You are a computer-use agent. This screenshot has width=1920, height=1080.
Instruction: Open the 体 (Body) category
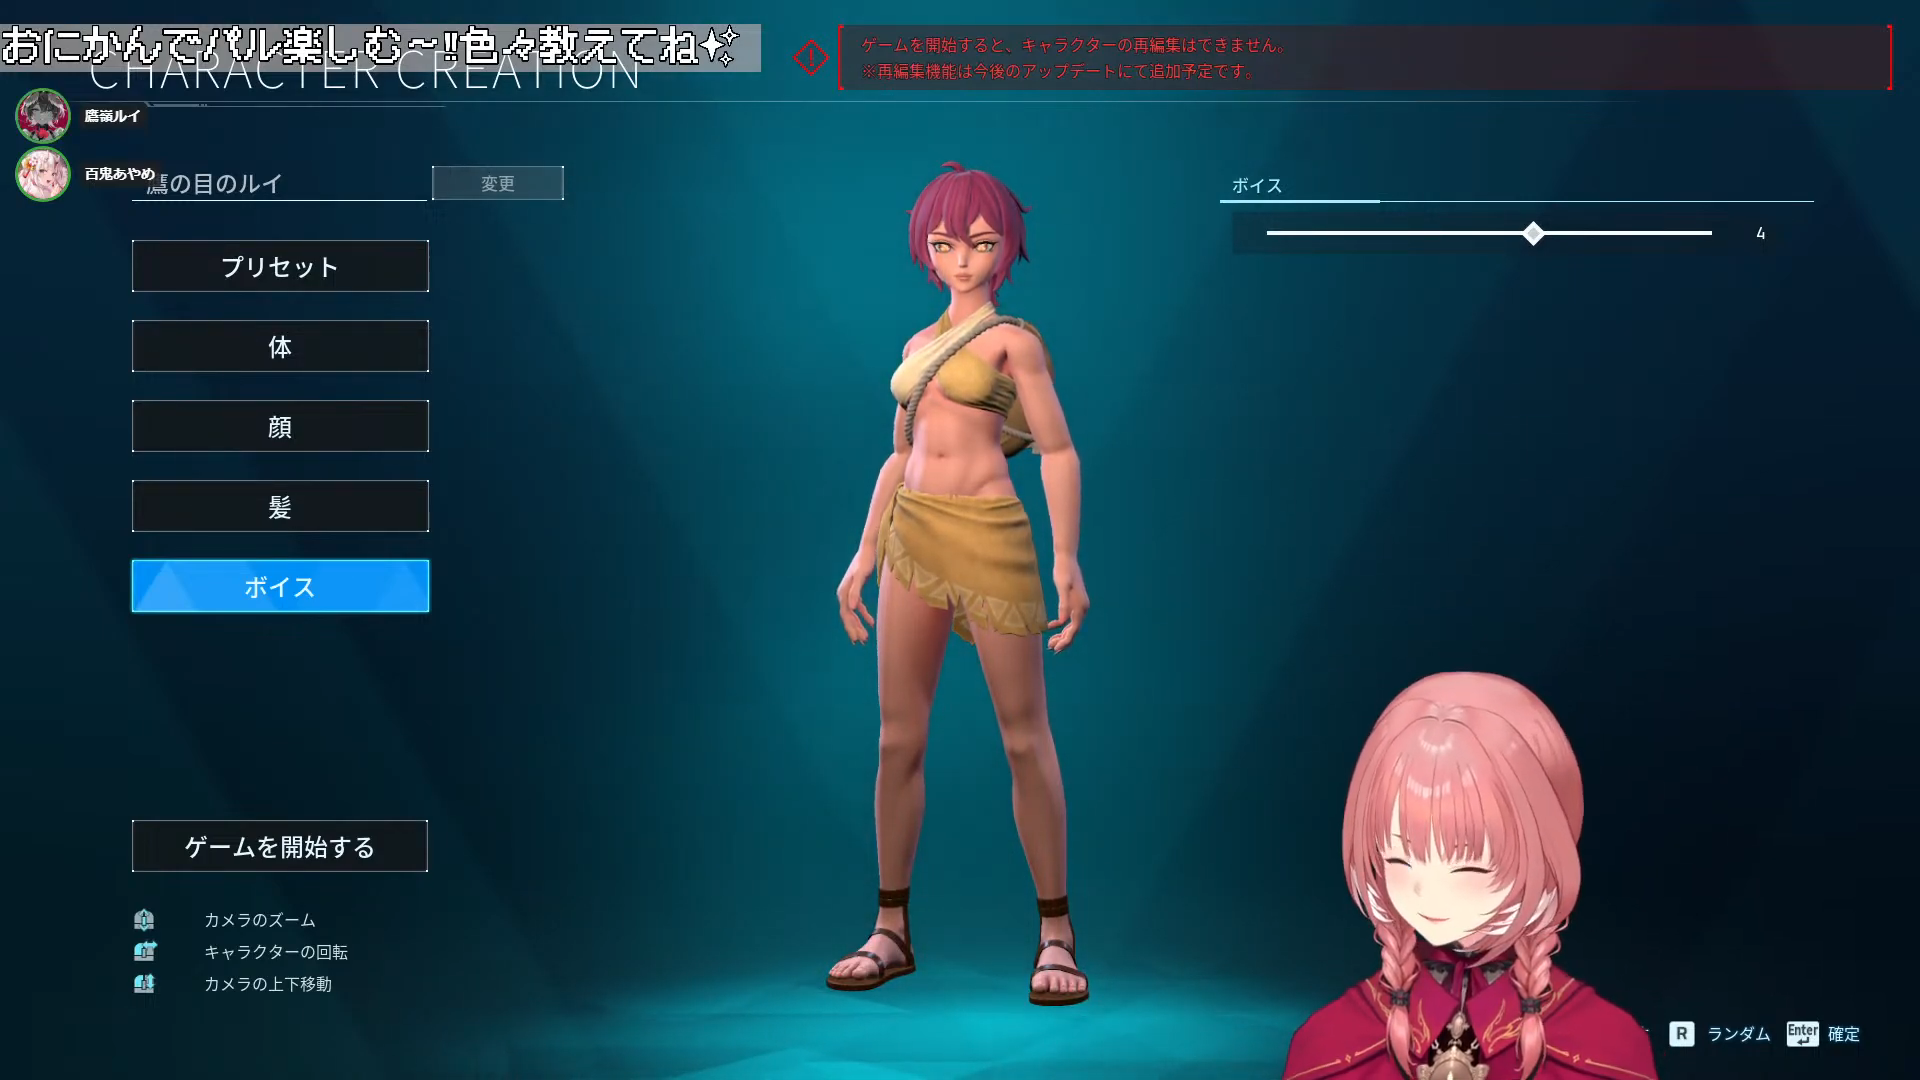280,346
